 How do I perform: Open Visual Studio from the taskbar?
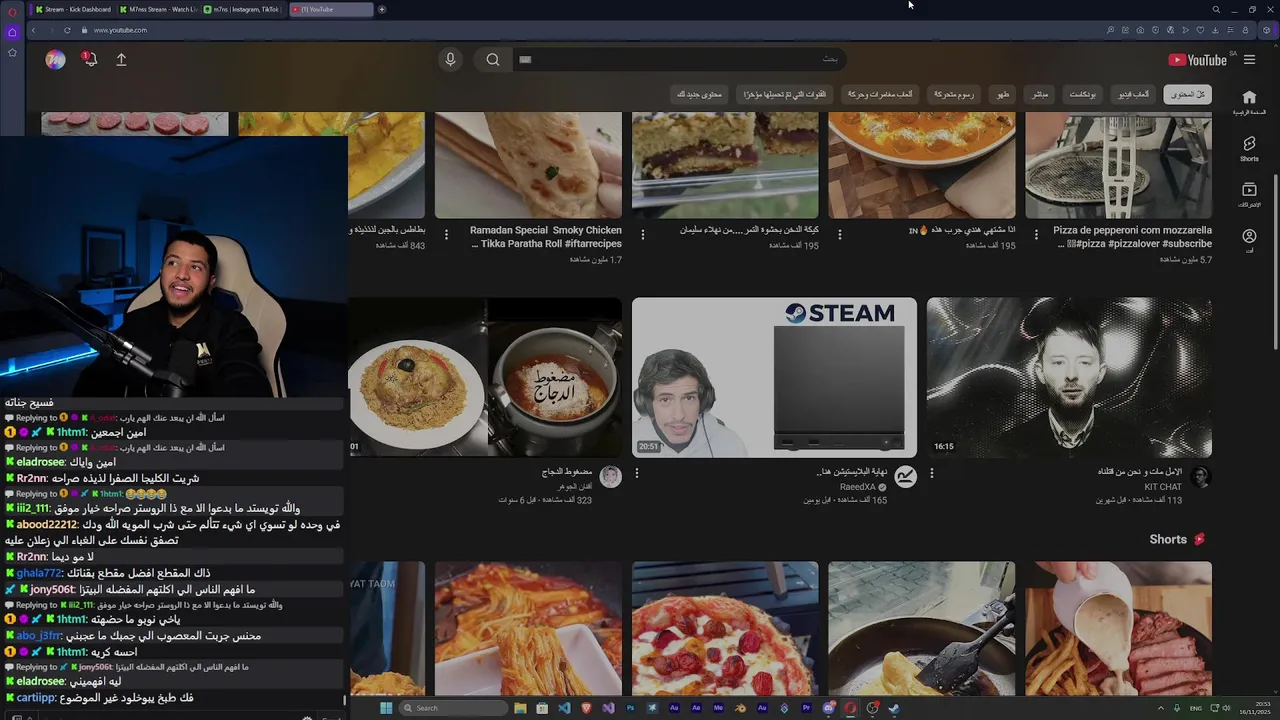[608, 708]
